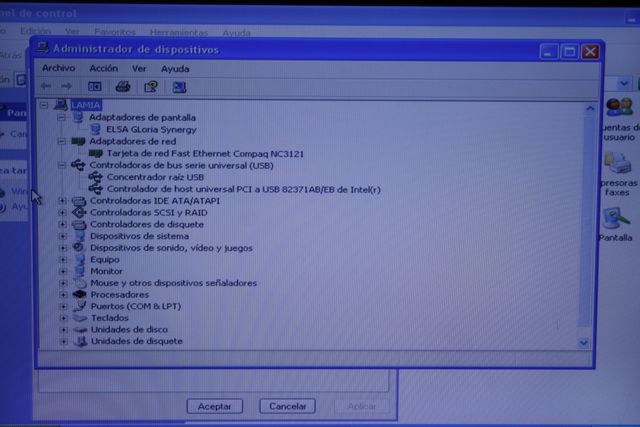Click the Concentrador raíz USB icon
Image resolution: width=640 pixels, height=427 pixels.
[x=96, y=177]
